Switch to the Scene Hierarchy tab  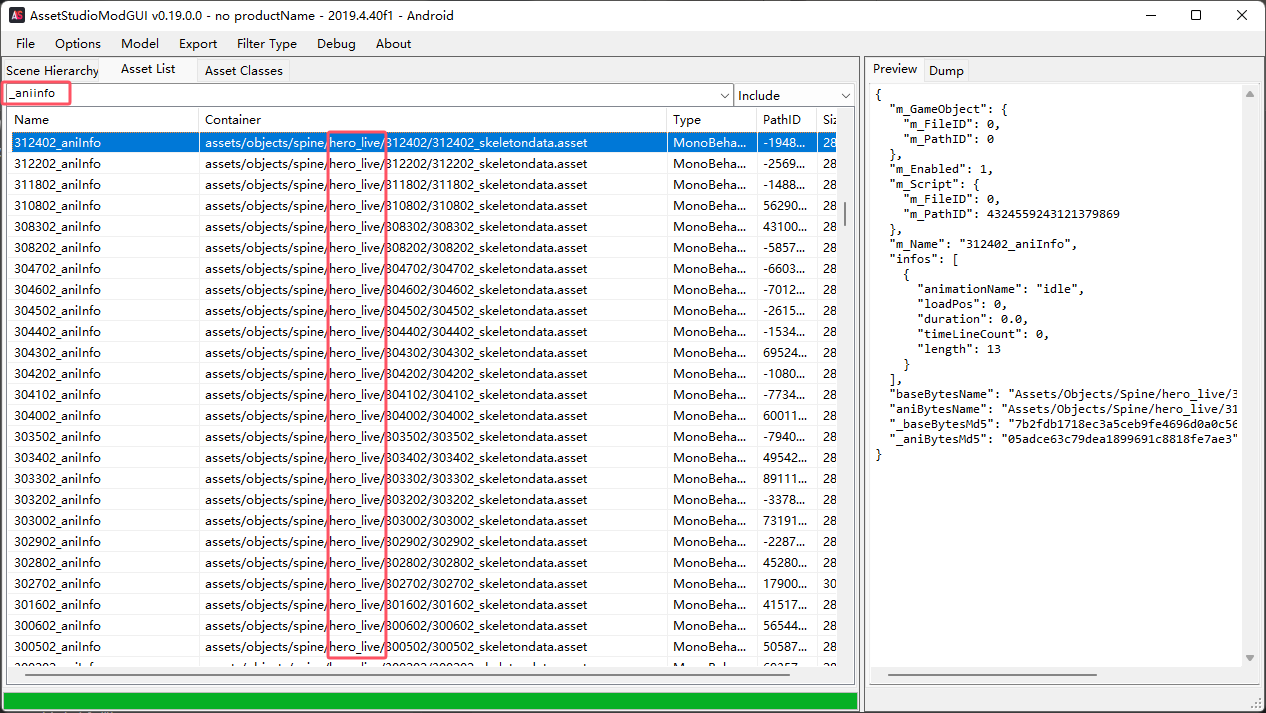[x=52, y=71]
